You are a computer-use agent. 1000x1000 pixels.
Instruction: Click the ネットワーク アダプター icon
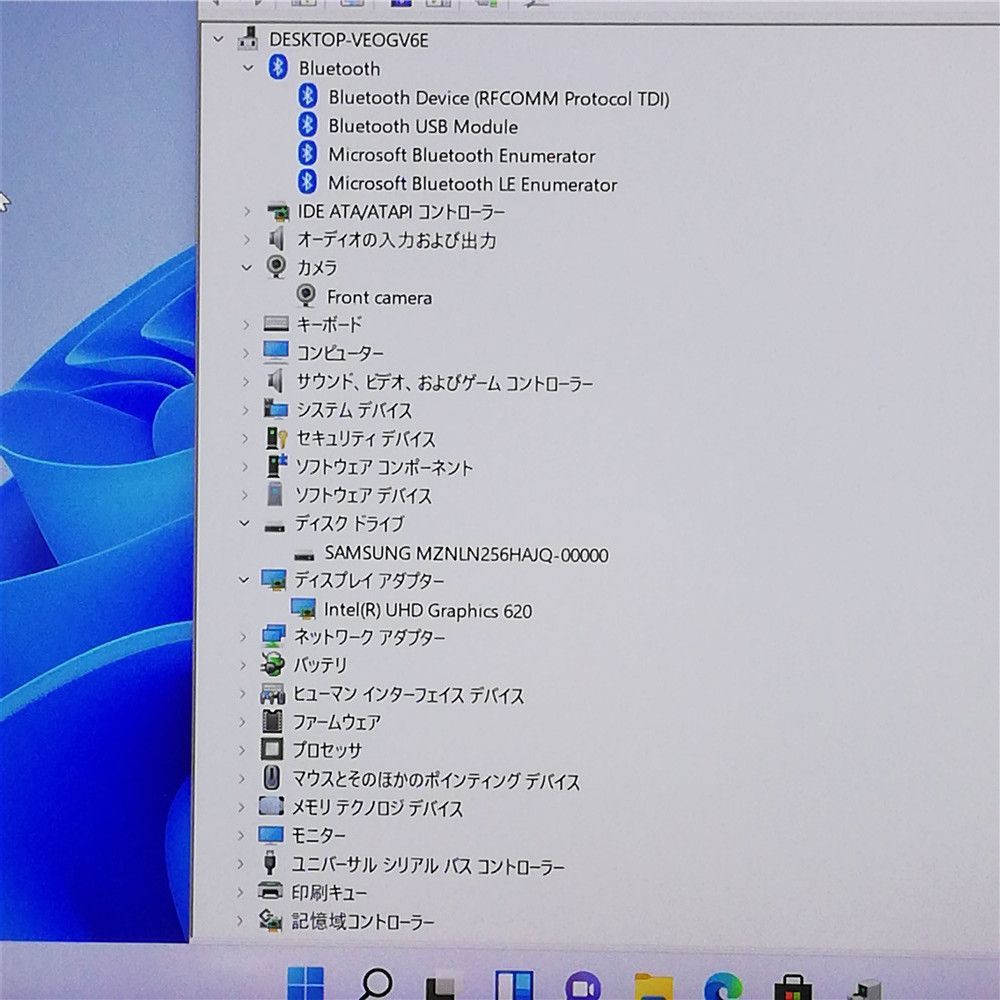(x=272, y=636)
